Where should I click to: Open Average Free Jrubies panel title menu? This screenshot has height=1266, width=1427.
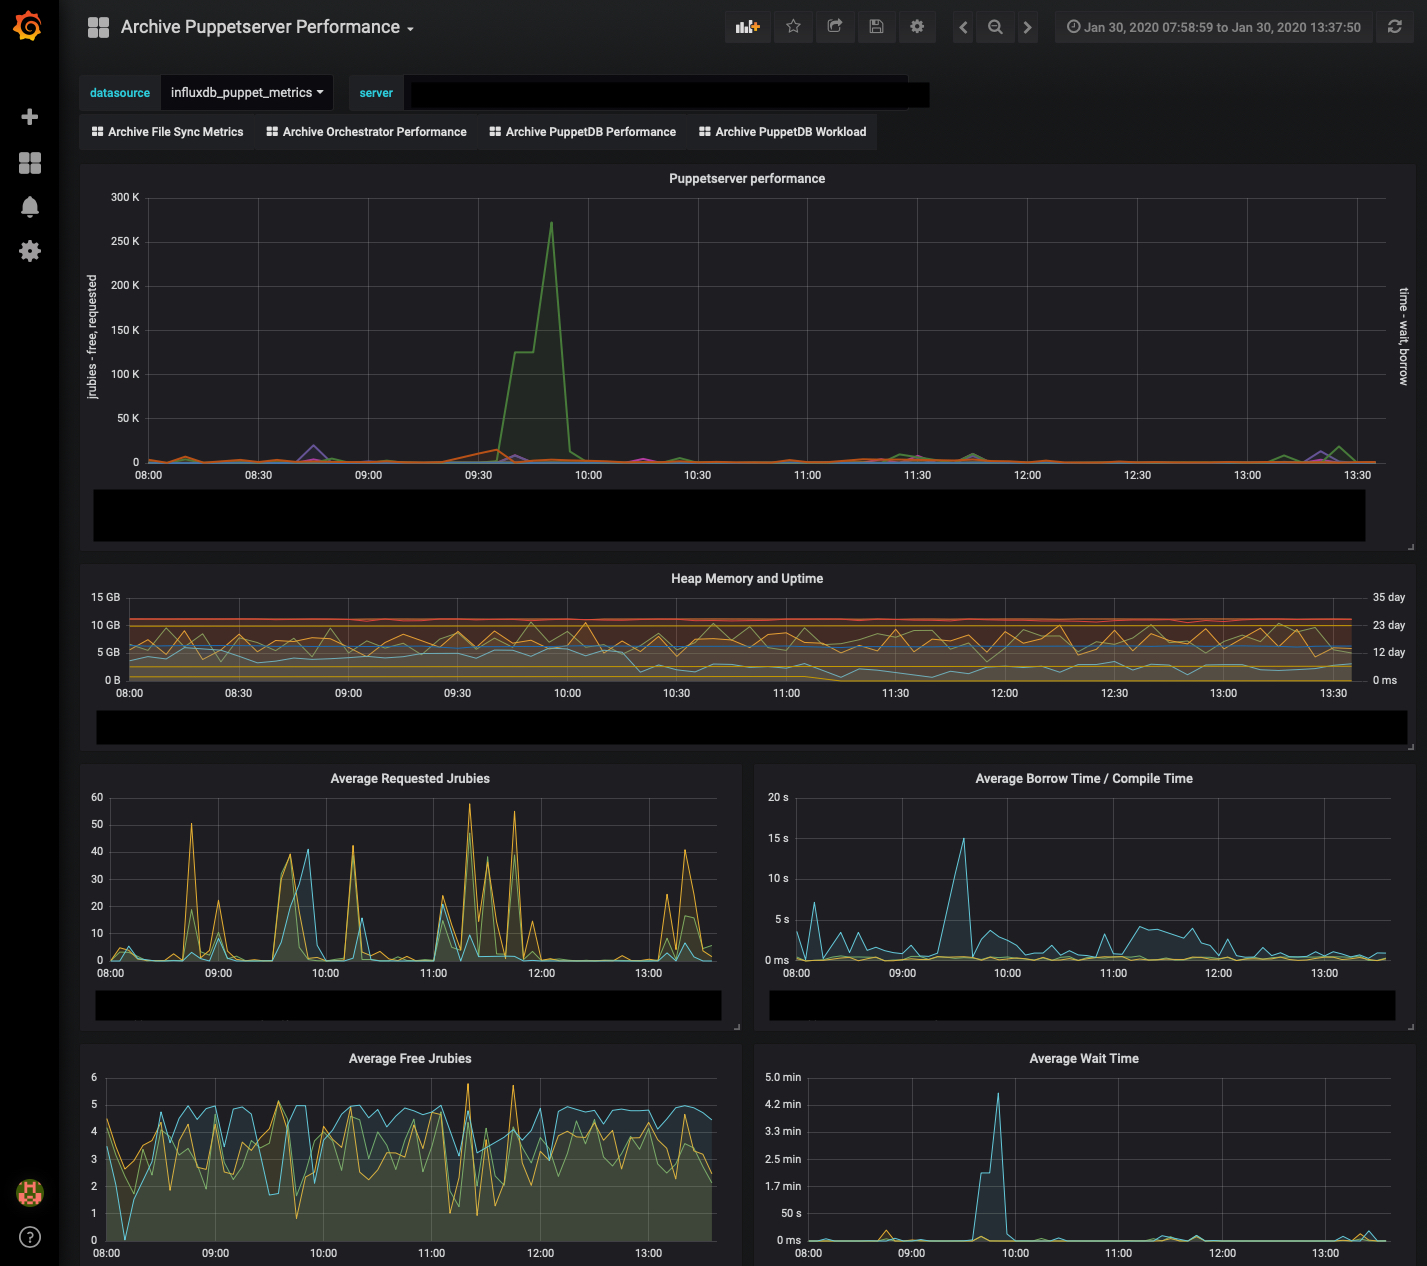coord(410,1058)
